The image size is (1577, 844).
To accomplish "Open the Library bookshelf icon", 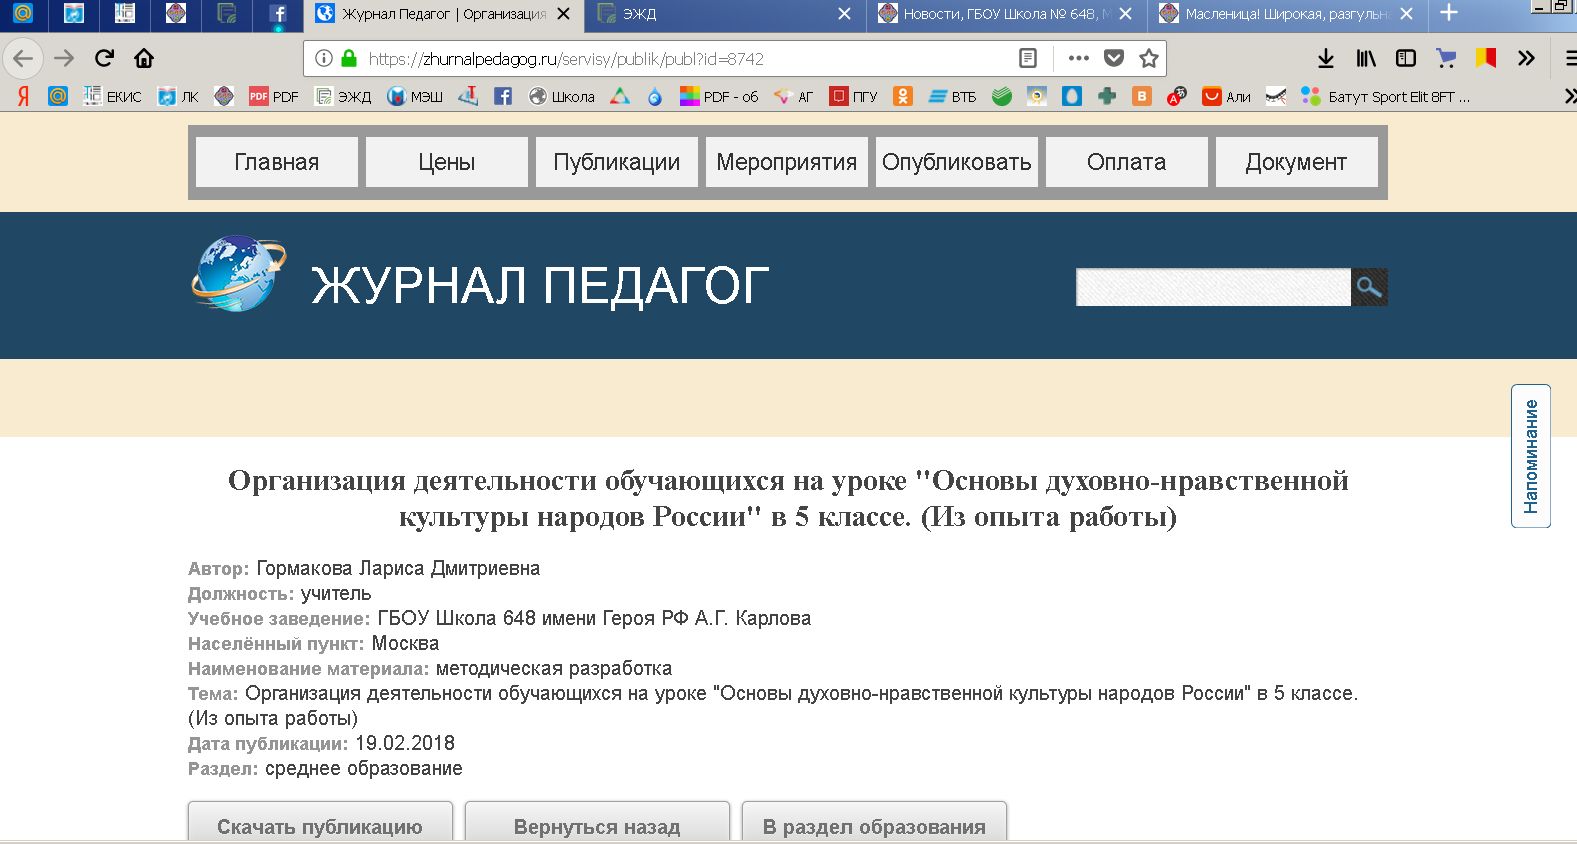I will 1366,58.
